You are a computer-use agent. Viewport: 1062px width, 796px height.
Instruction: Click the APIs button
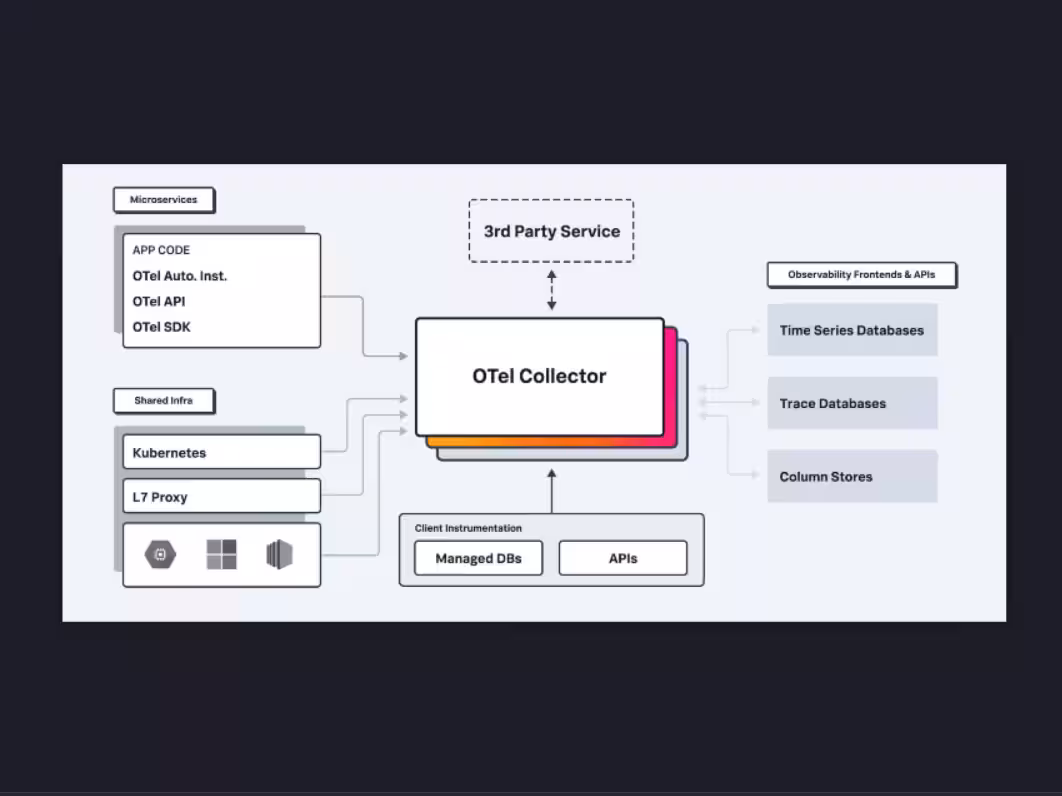click(623, 558)
